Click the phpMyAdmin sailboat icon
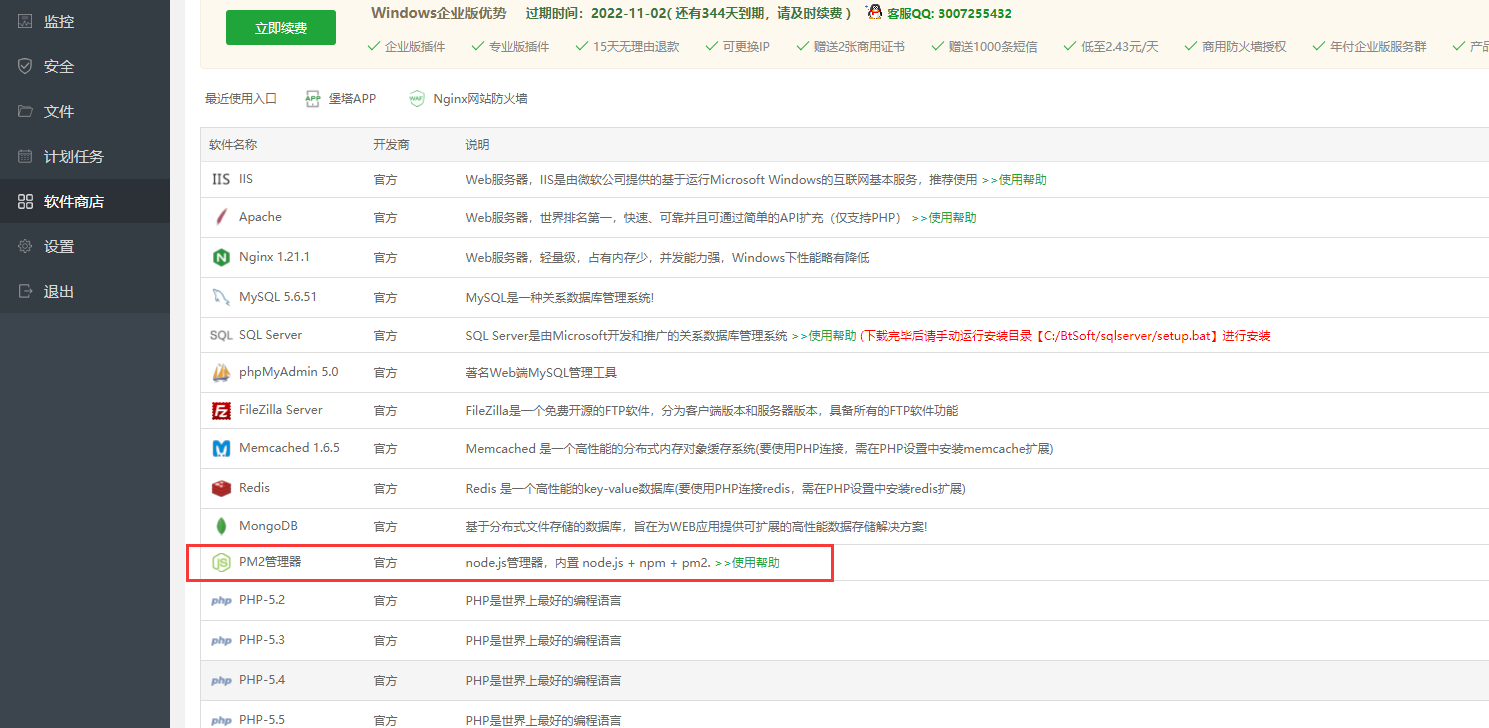 (221, 372)
